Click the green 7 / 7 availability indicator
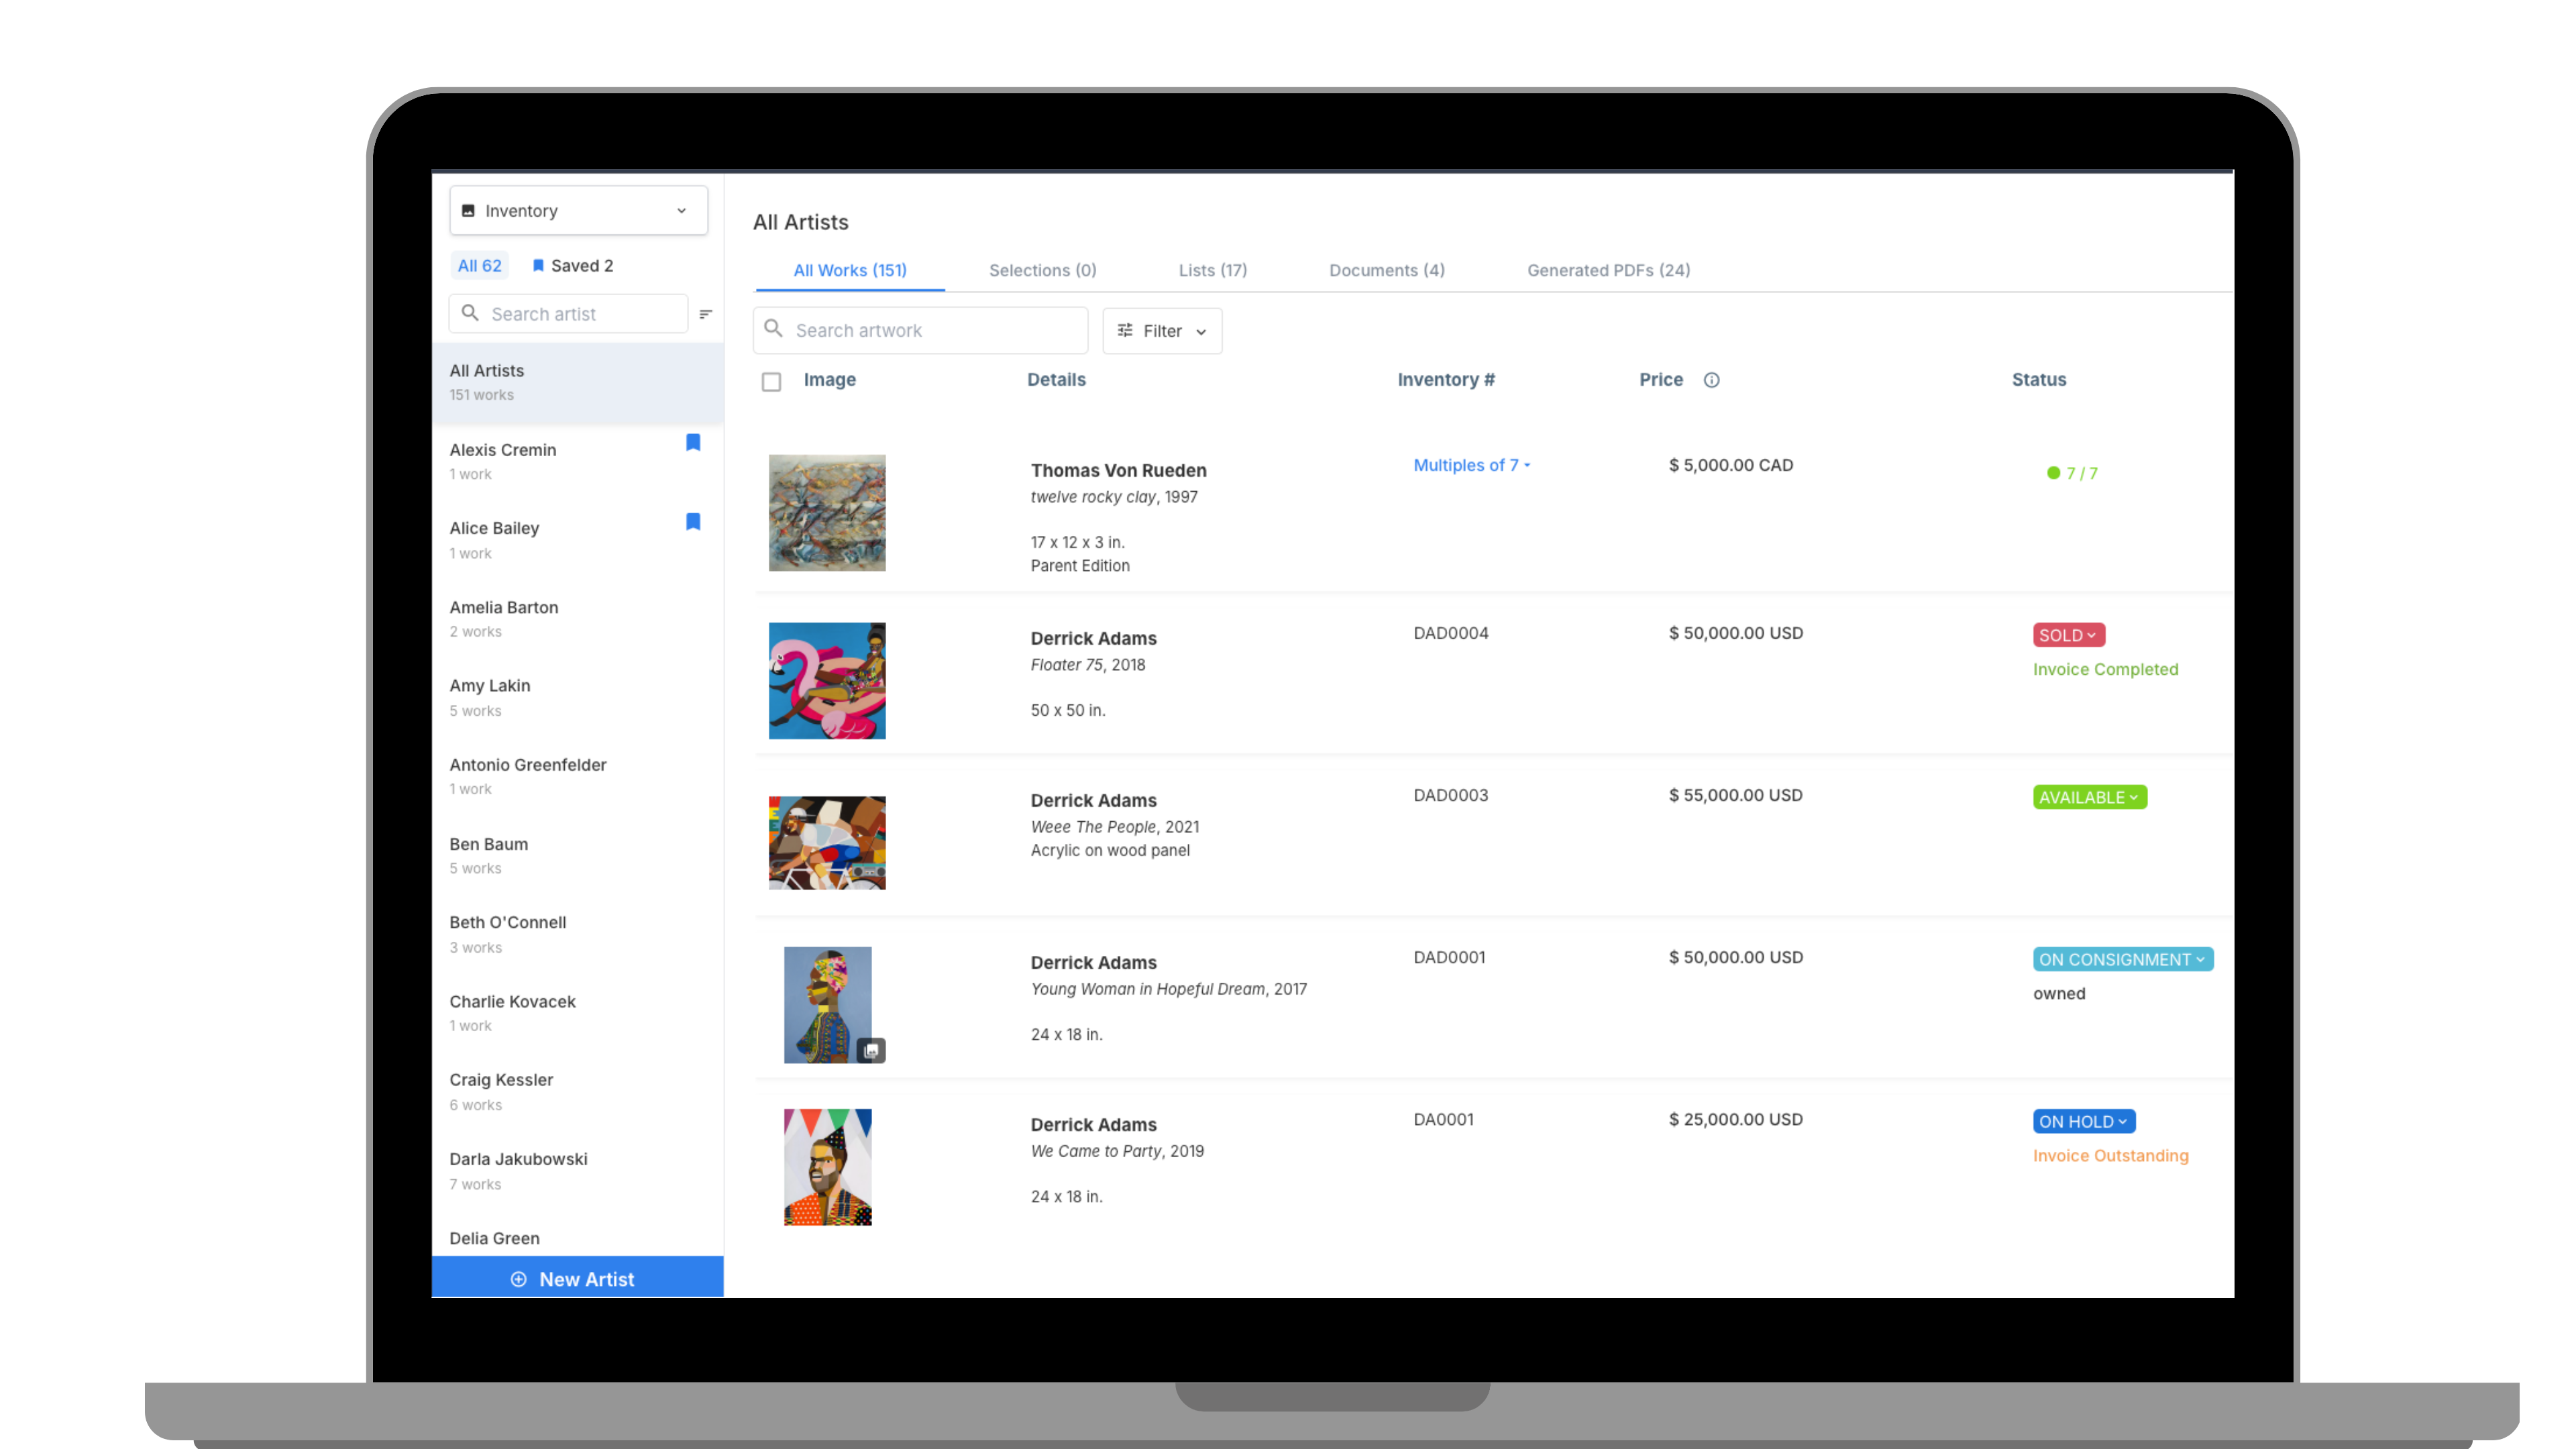Screen dimensions: 2576x1449 (x=2071, y=473)
